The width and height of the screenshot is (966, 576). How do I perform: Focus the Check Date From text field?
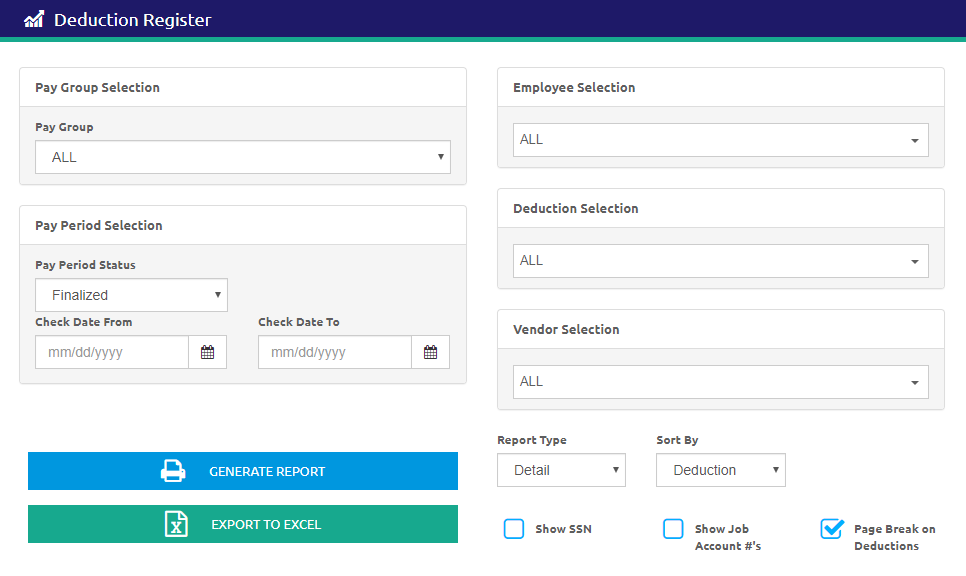coord(112,352)
